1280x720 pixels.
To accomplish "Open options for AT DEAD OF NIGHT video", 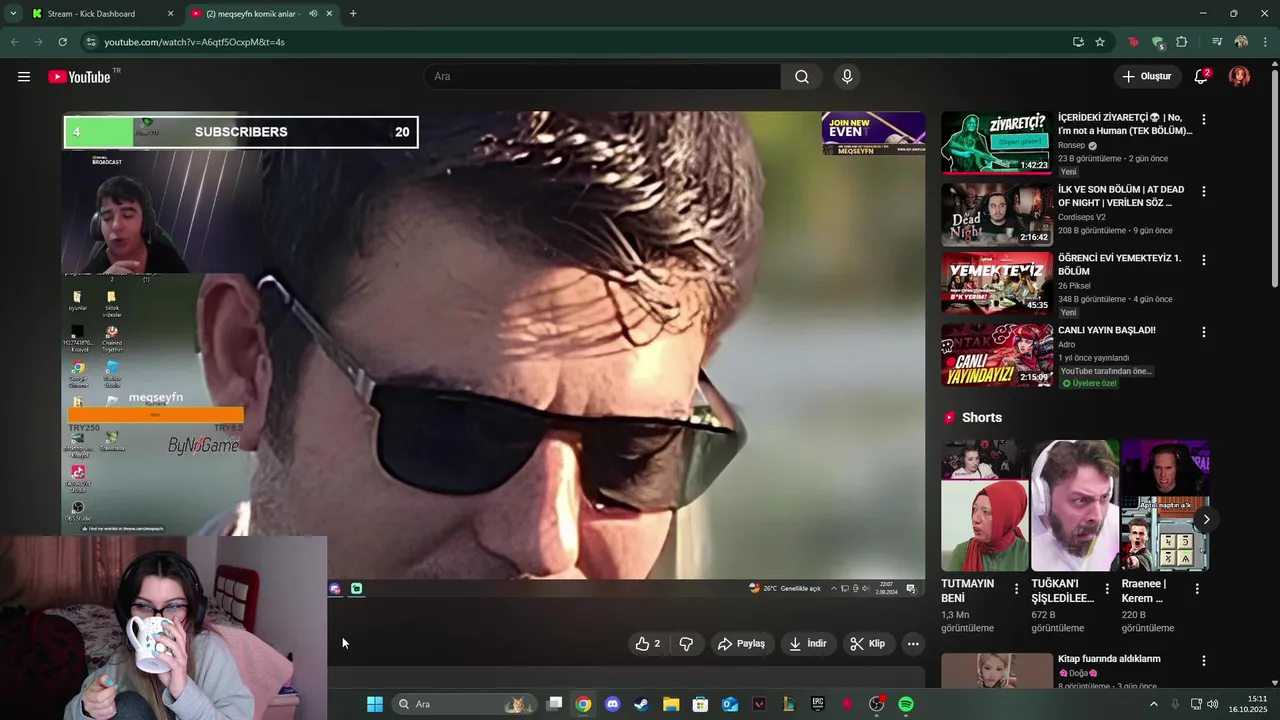I will (x=1204, y=191).
